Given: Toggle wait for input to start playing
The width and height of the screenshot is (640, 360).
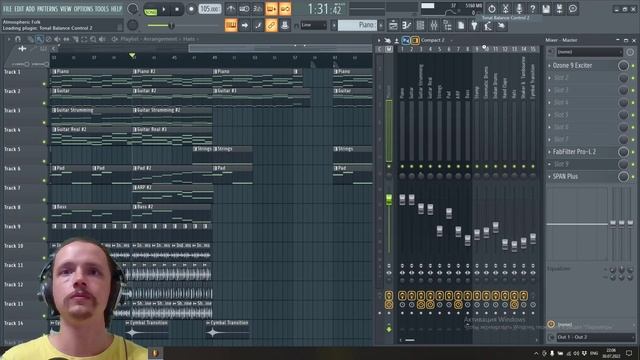Looking at the screenshot, I should point(244,9).
